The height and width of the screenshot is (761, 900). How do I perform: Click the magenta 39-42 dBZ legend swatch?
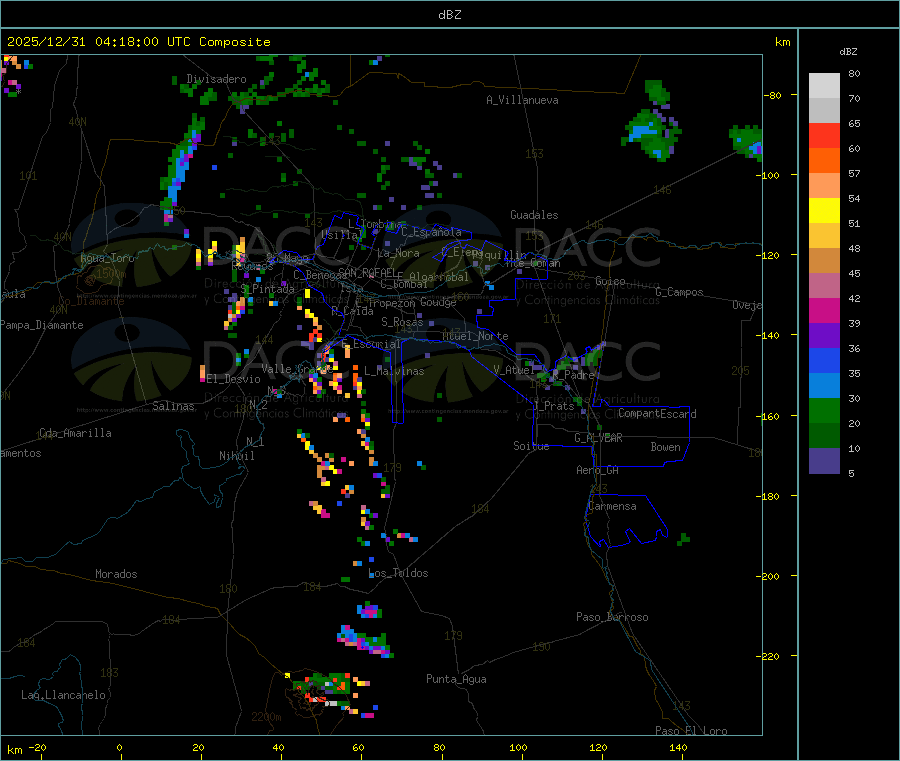824,310
